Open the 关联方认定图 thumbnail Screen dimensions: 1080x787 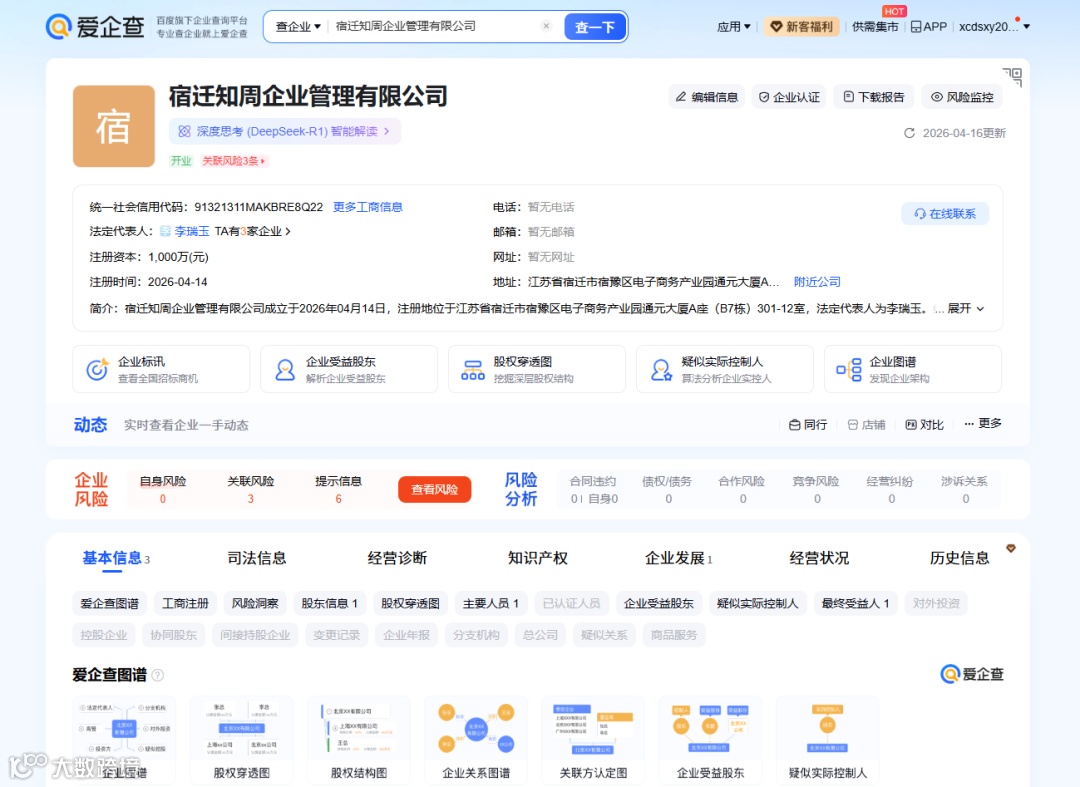pos(593,739)
